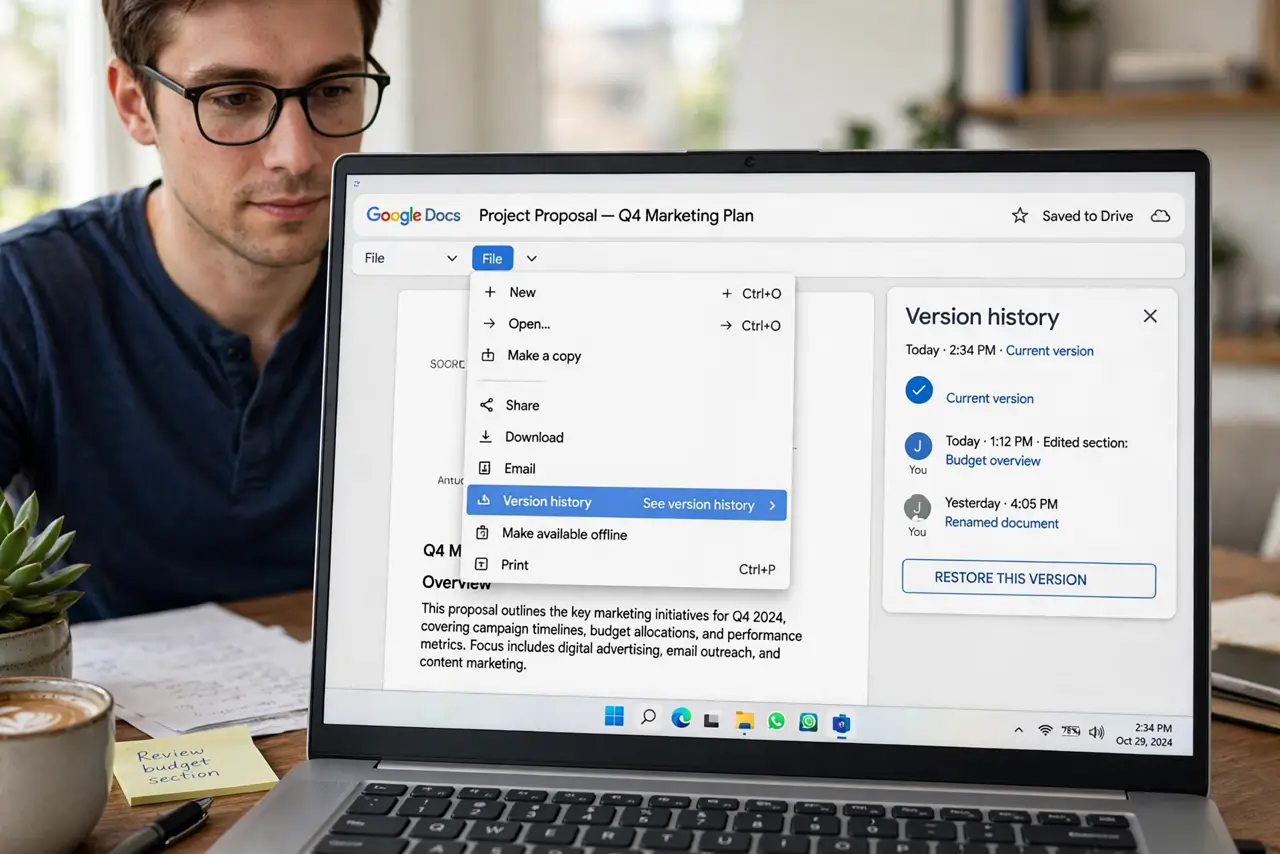This screenshot has height=854, width=1280.
Task: Click the Overview heading in the document
Action: click(457, 583)
